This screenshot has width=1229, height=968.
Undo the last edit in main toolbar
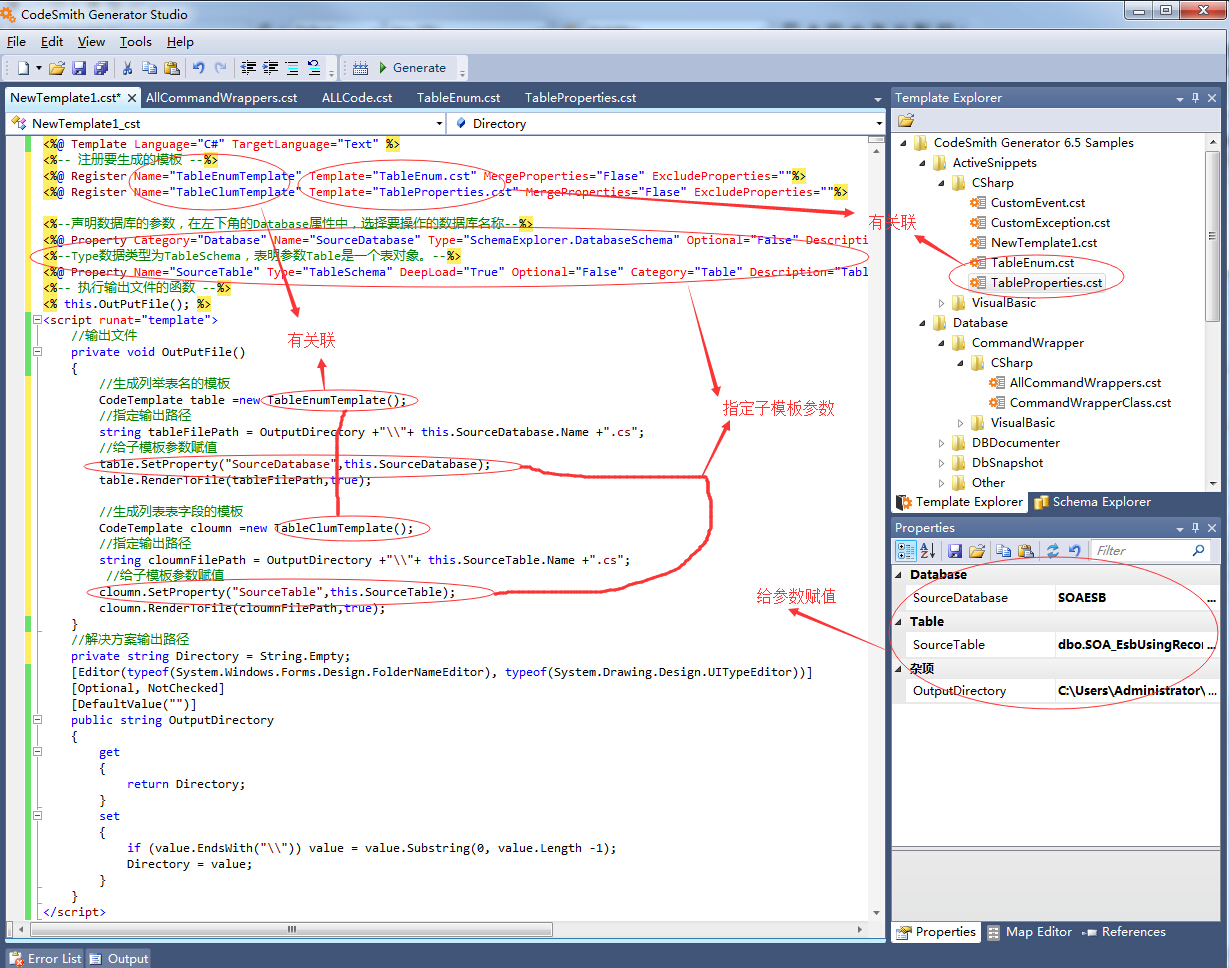coord(199,68)
